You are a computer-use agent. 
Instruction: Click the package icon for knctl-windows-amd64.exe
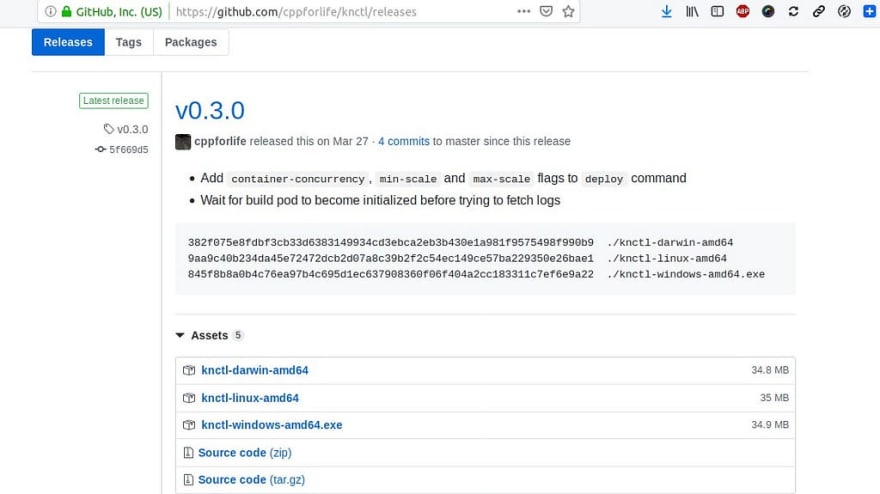[189, 425]
